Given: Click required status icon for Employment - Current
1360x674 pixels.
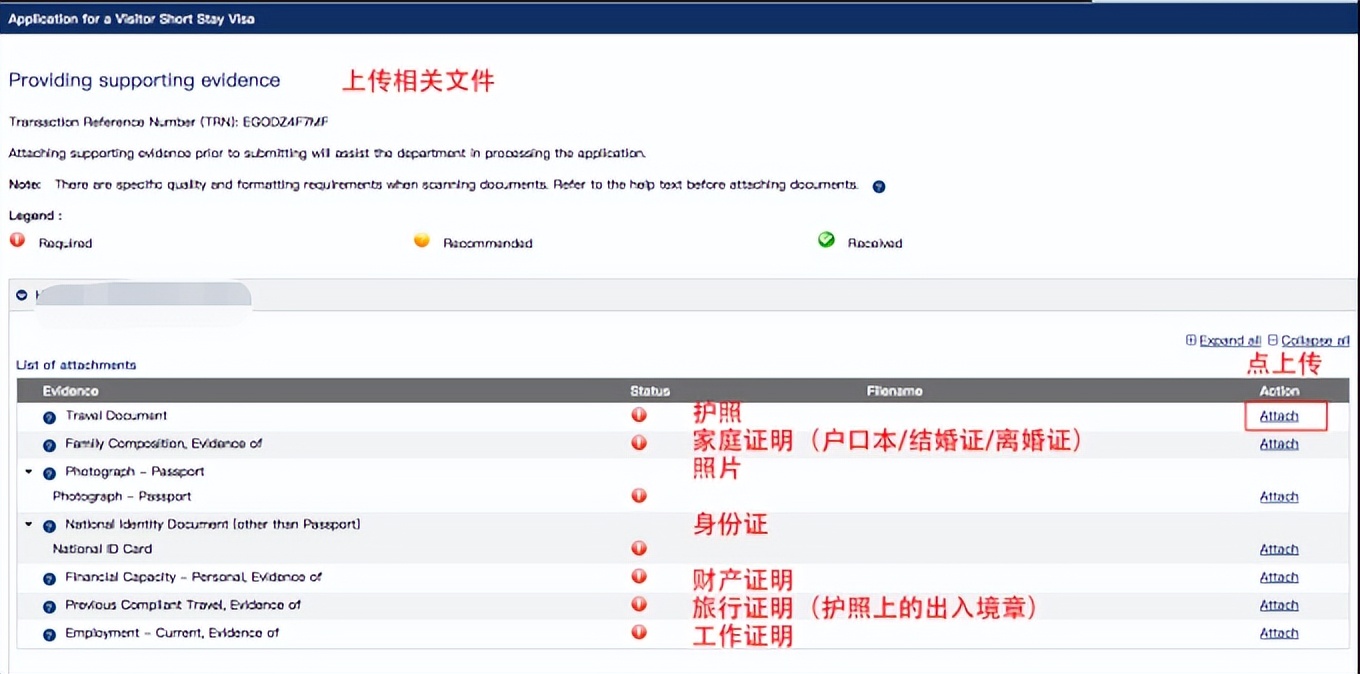Looking at the screenshot, I should click(639, 632).
